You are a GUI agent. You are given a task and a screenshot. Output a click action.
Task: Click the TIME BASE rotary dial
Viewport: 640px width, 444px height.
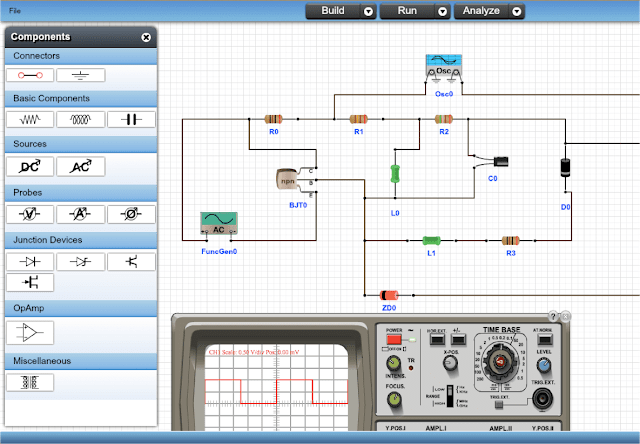click(x=502, y=361)
